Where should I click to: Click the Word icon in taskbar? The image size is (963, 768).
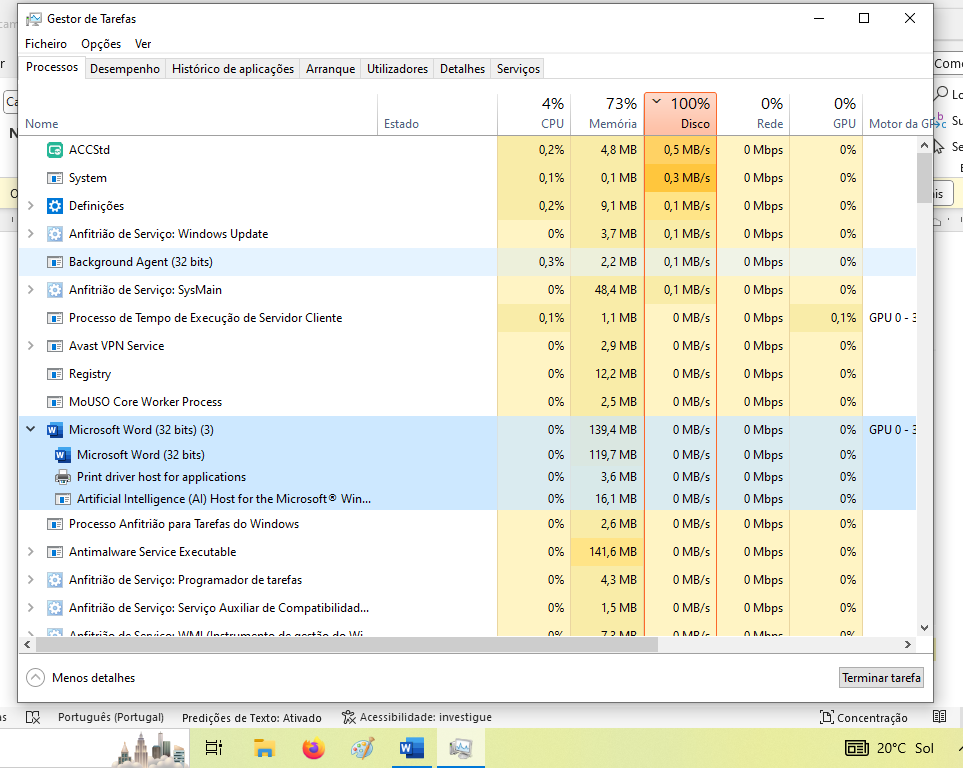pos(411,748)
